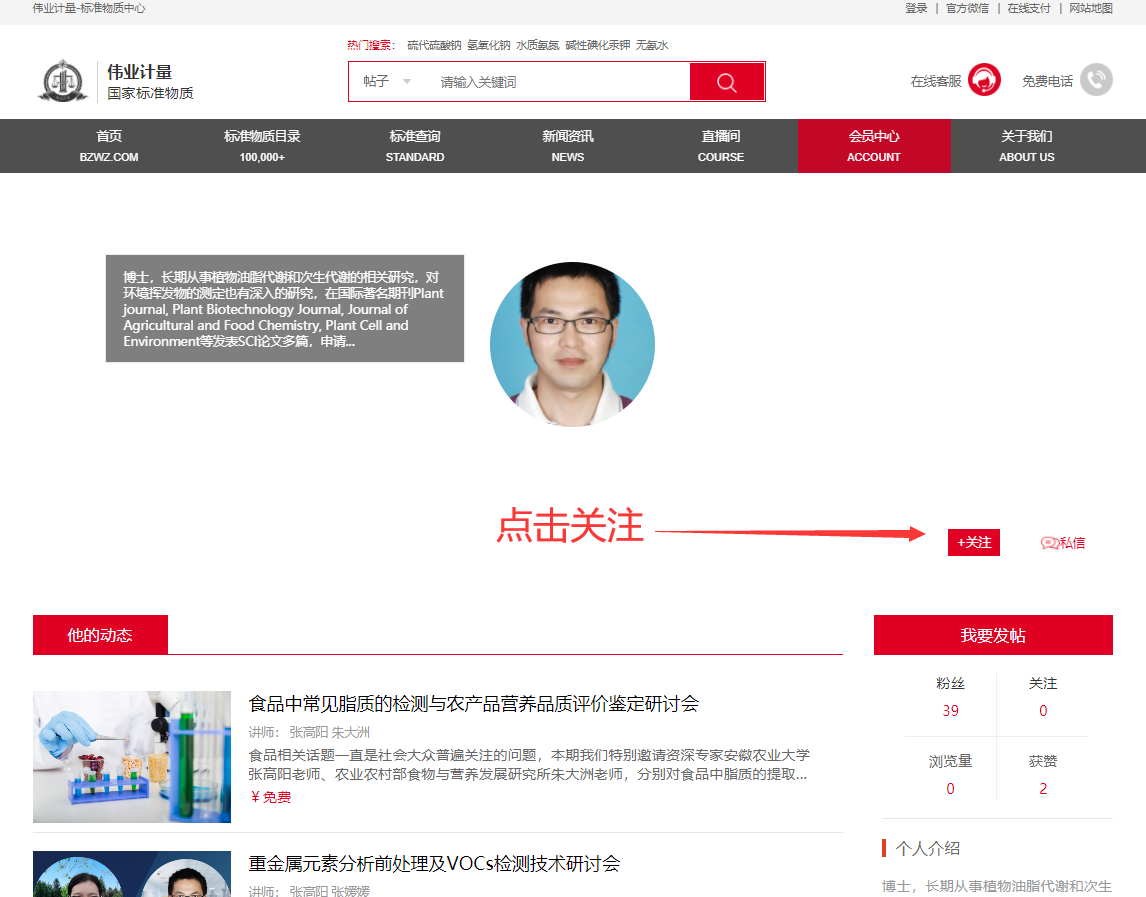Viewport: 1146px width, 897px height.
Task: Open 标准查询 STANDARD navigation item
Action: tap(415, 146)
